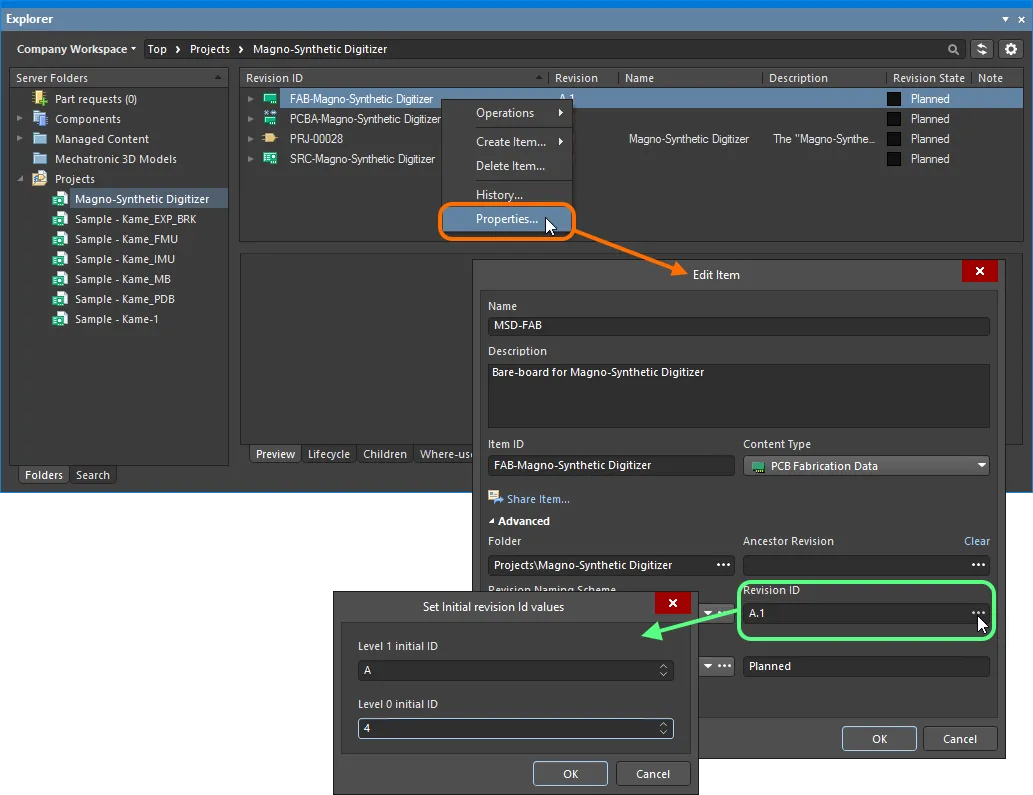1033x795 pixels.
Task: Click the Mechatronic 3D Models folder icon
Action: click(40, 159)
